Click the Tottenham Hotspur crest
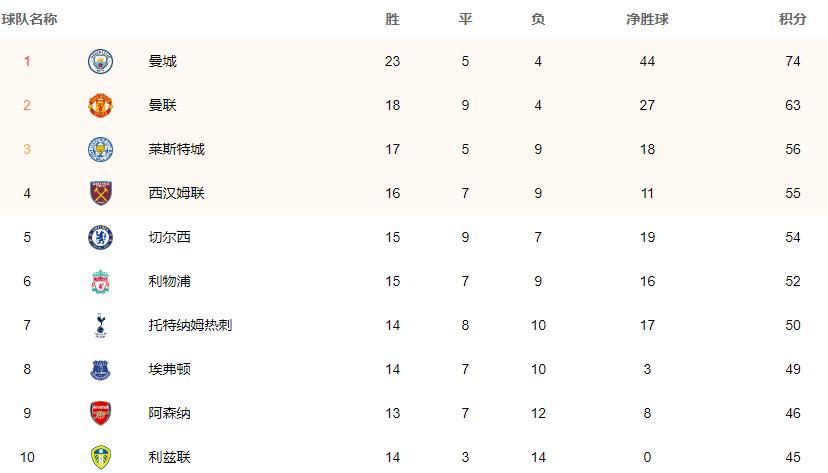This screenshot has width=828, height=473. click(100, 325)
